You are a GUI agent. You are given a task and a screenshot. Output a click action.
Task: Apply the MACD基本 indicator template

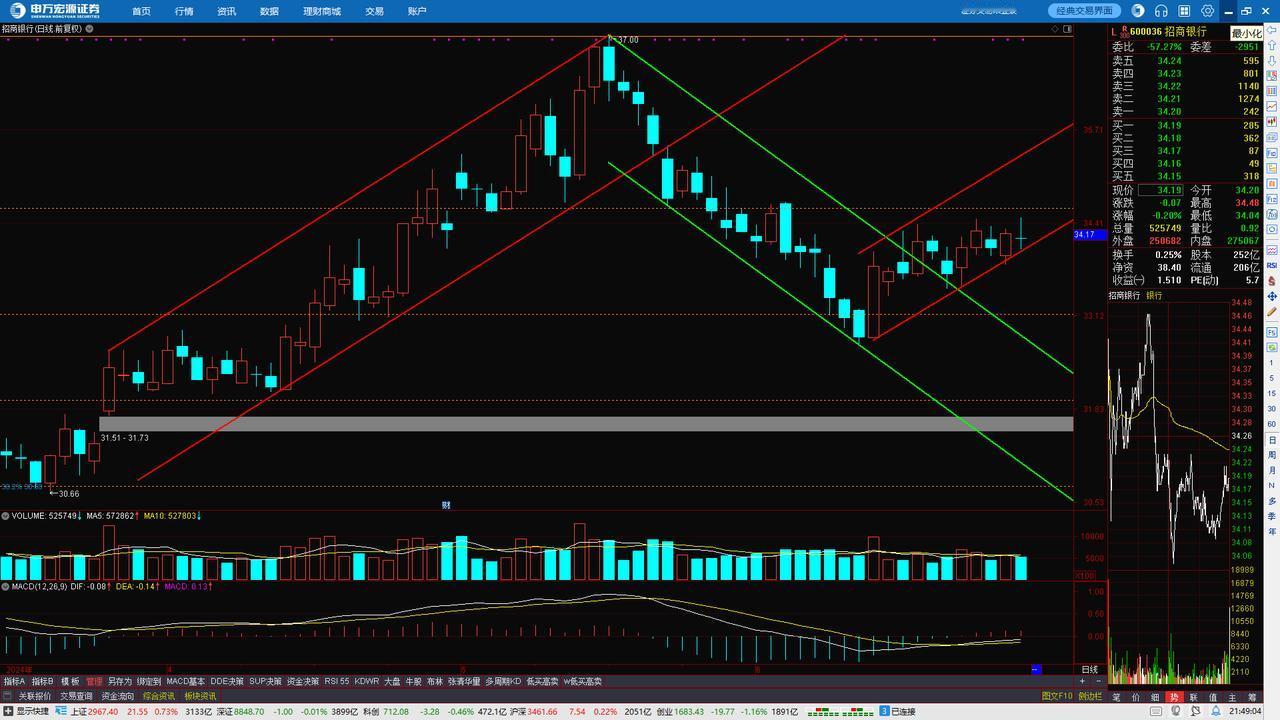pyautogui.click(x=185, y=681)
